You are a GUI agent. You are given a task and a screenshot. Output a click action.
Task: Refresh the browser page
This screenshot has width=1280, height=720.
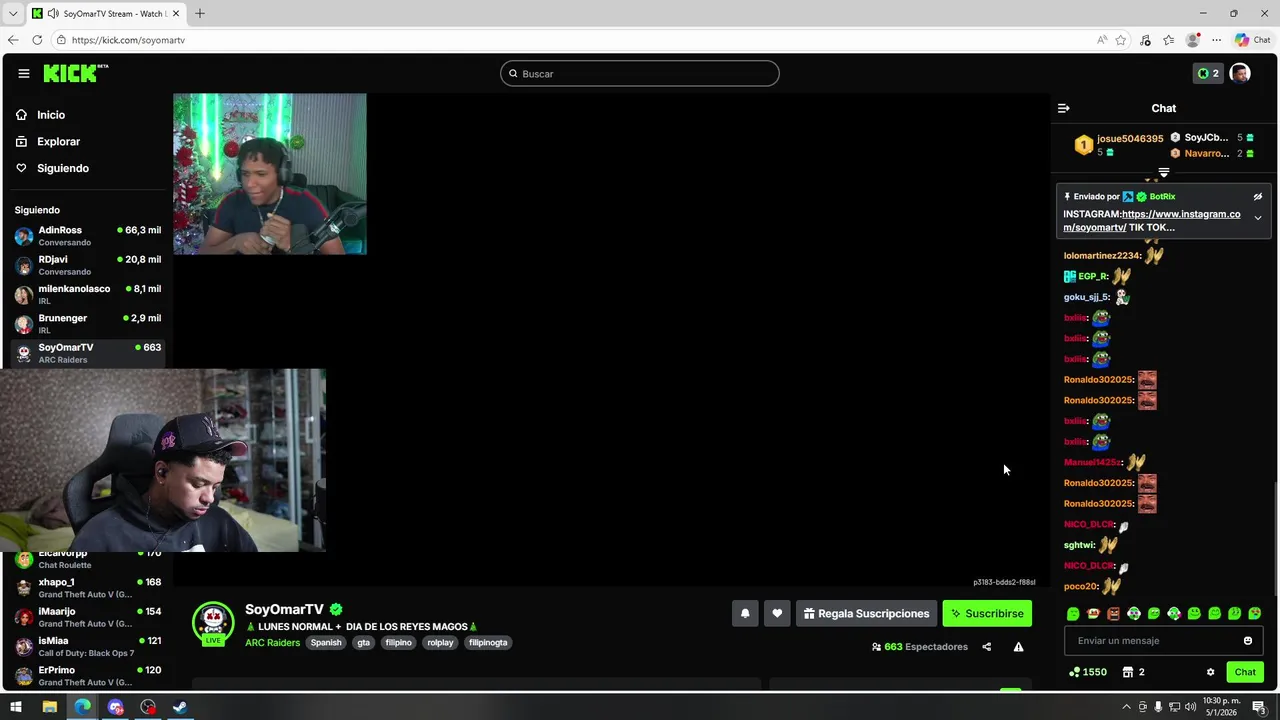click(x=37, y=40)
